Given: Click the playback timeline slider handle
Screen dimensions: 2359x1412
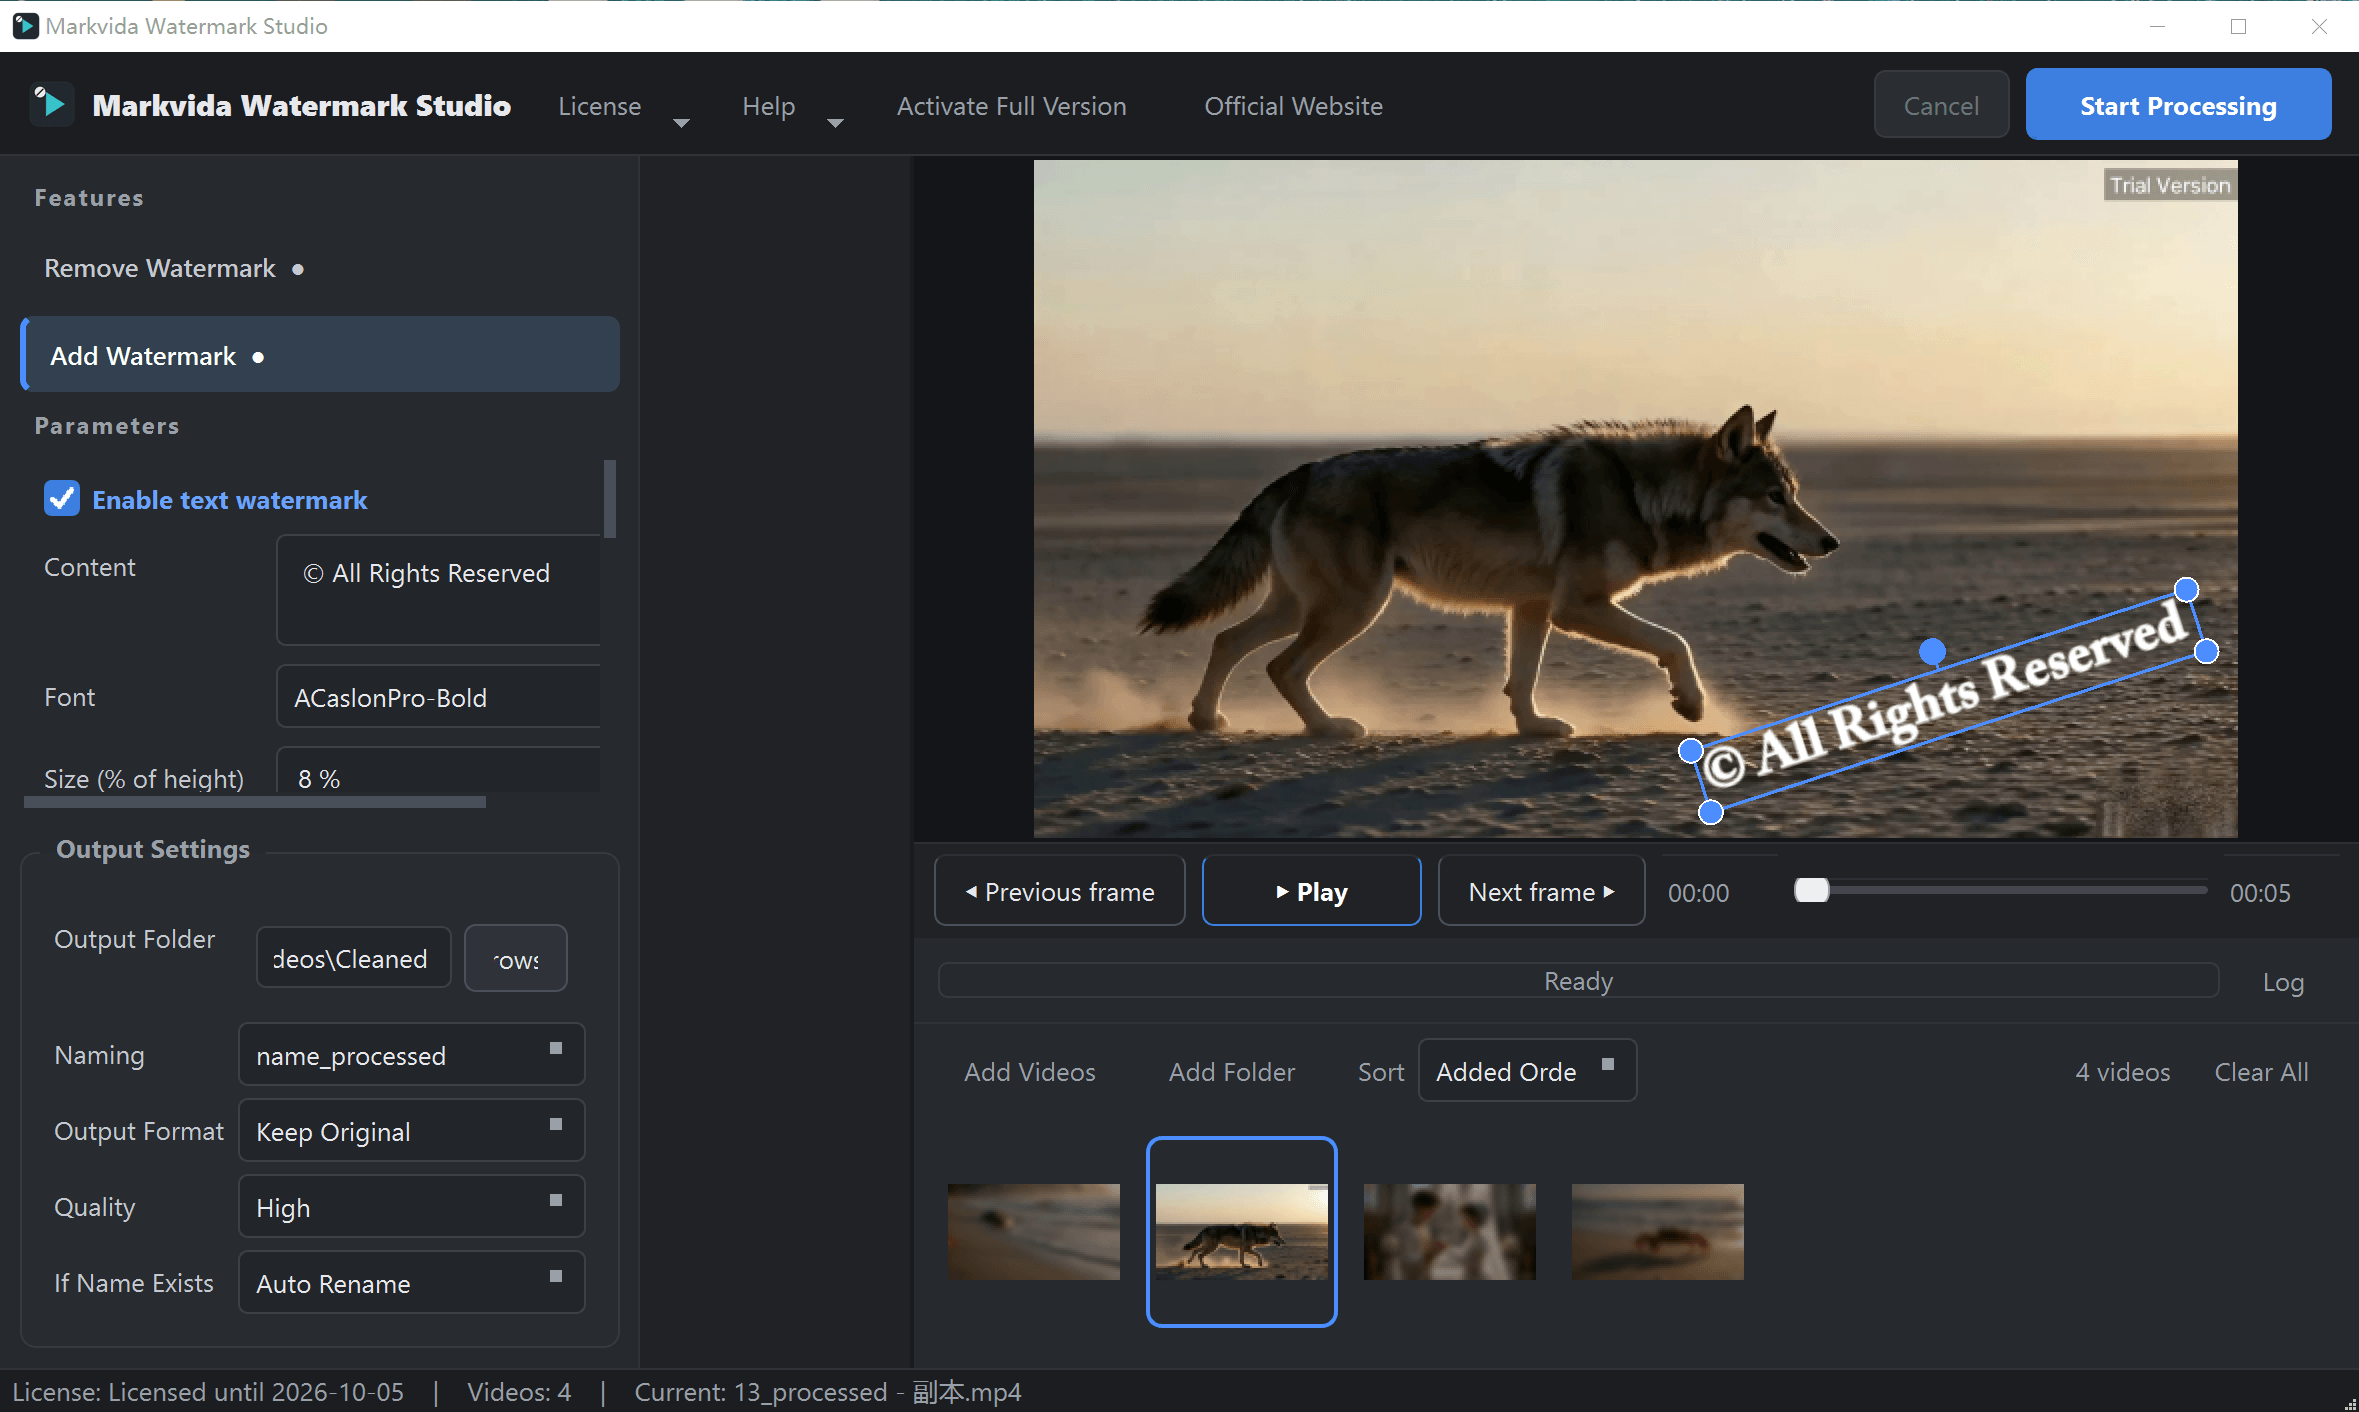Looking at the screenshot, I should click(x=1811, y=890).
